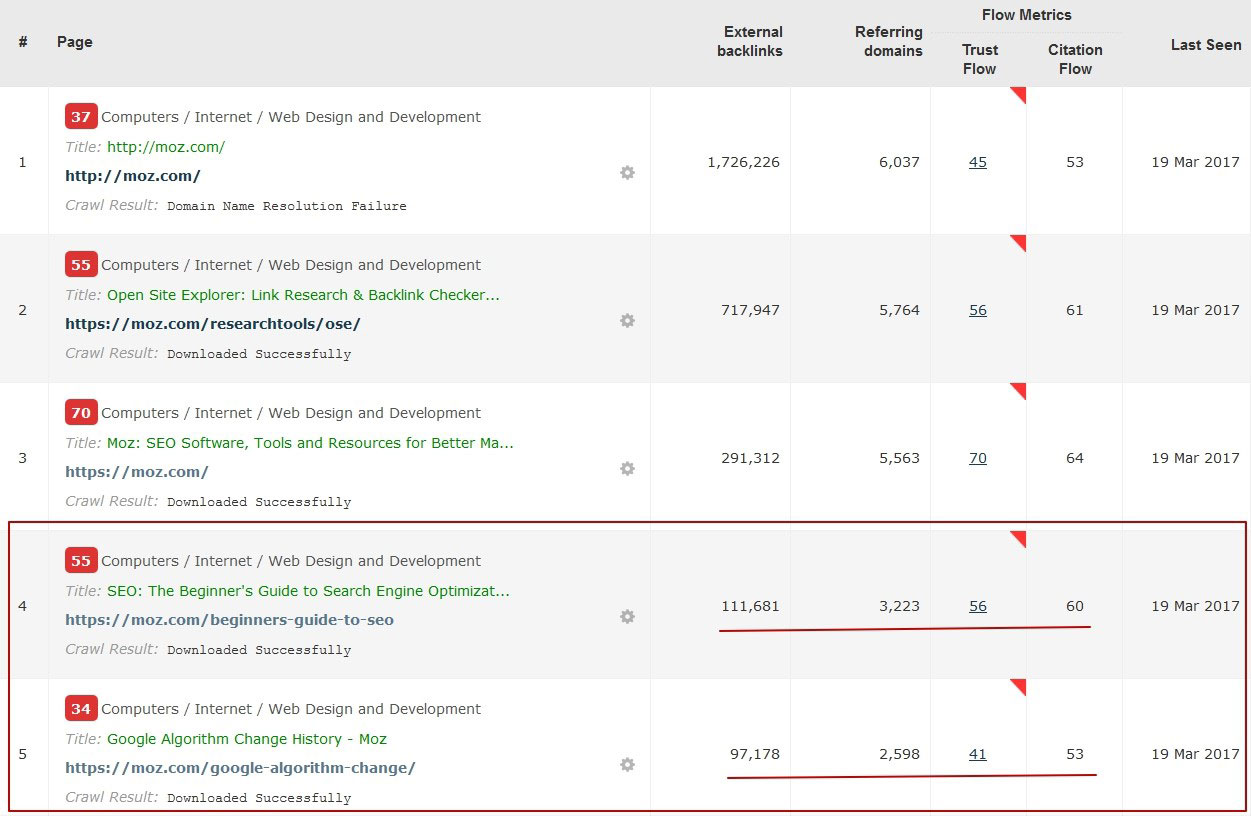This screenshot has width=1251, height=816.
Task: Open gear menu for beginners-guide-to-seo row
Action: [627, 617]
